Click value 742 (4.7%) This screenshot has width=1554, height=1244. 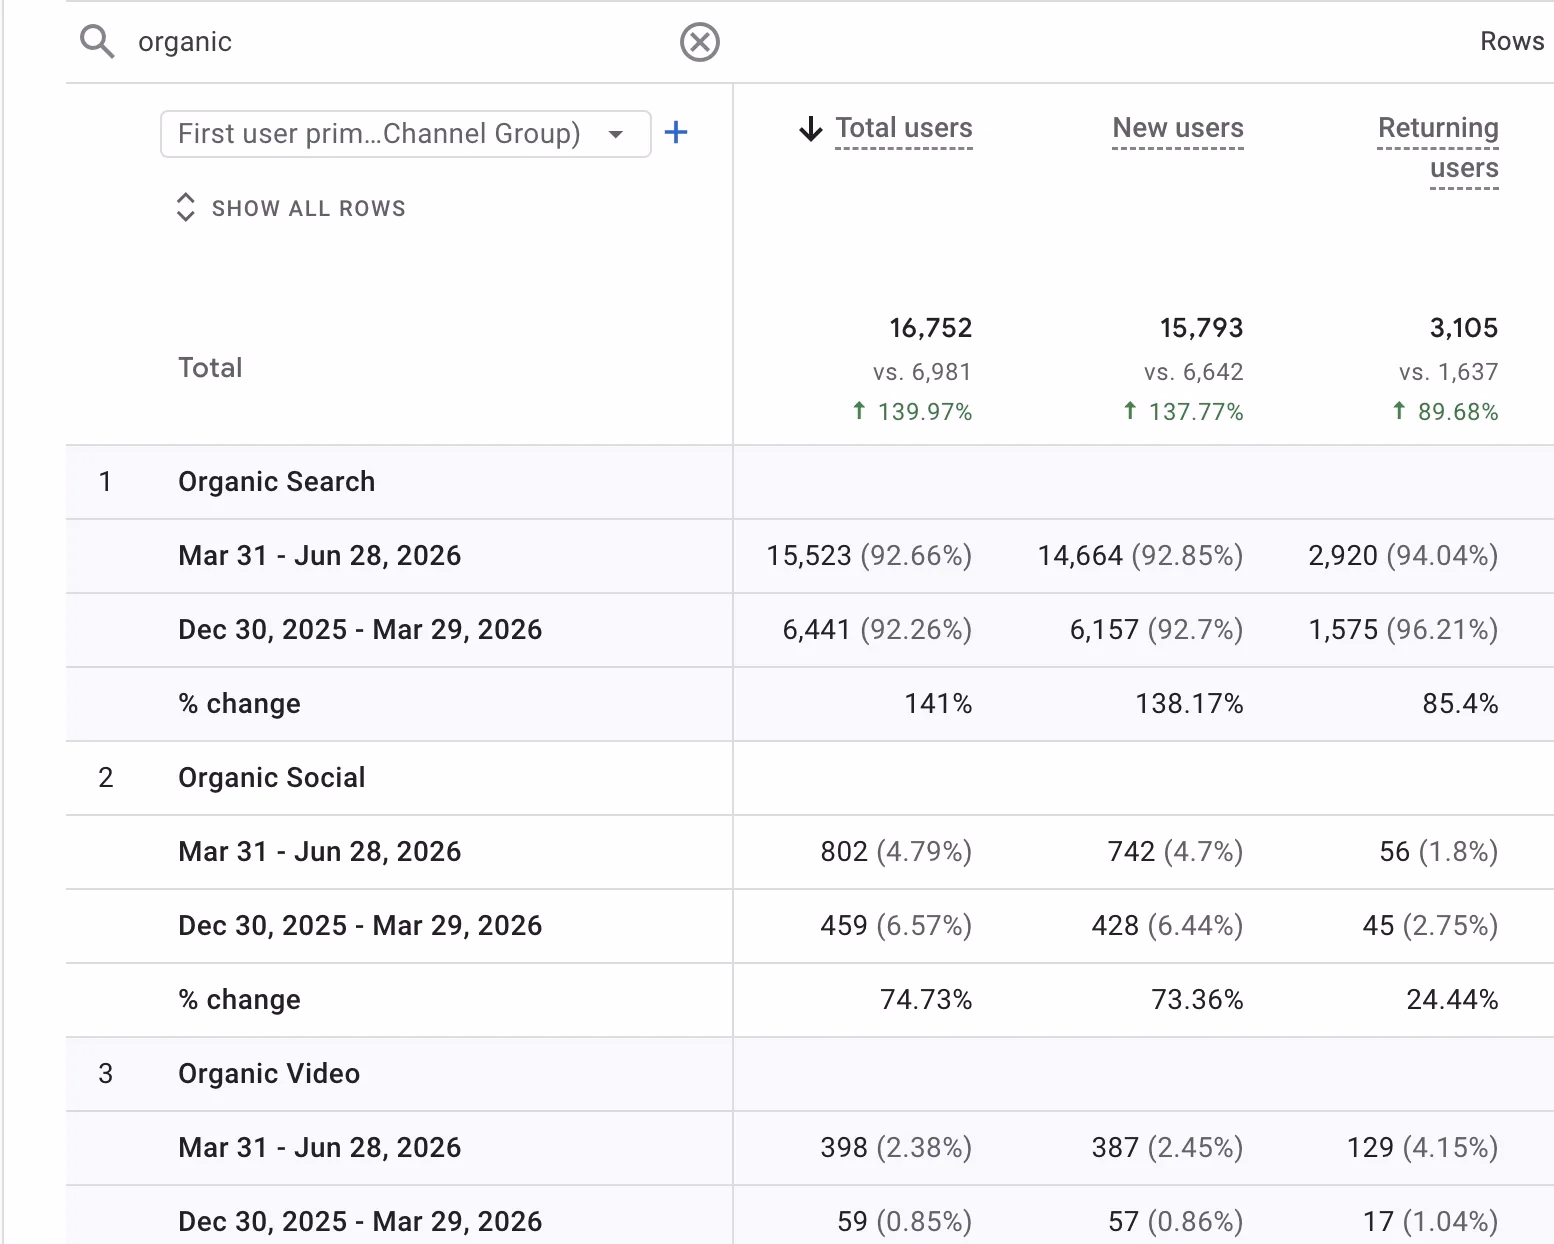[x=1175, y=852]
